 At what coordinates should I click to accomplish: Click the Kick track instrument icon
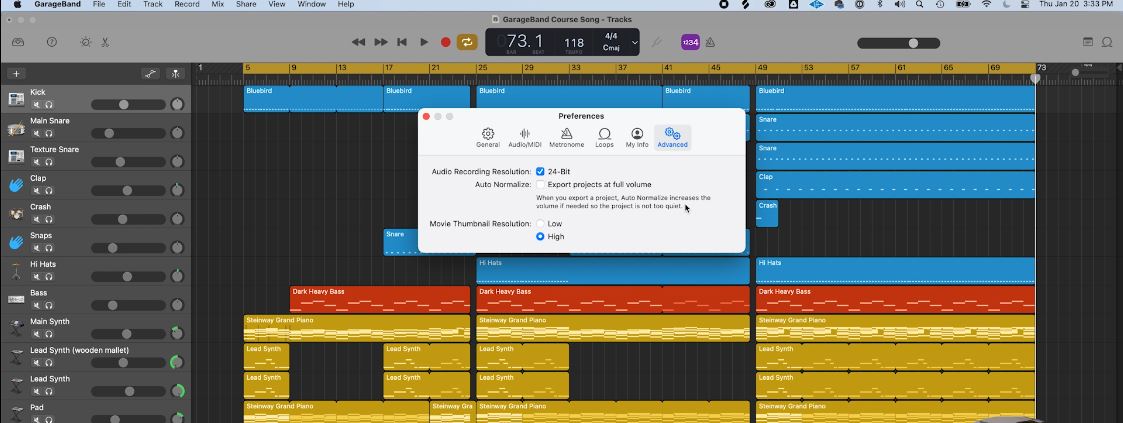click(x=16, y=99)
